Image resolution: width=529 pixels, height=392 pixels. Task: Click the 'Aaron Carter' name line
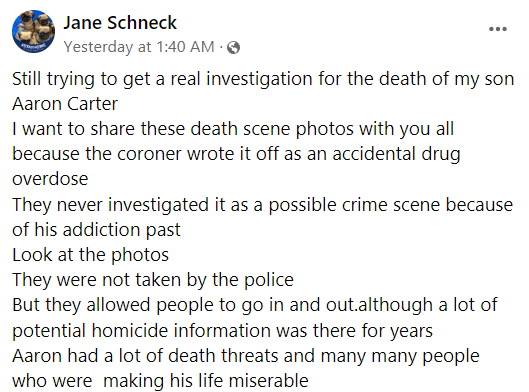[x=65, y=104]
